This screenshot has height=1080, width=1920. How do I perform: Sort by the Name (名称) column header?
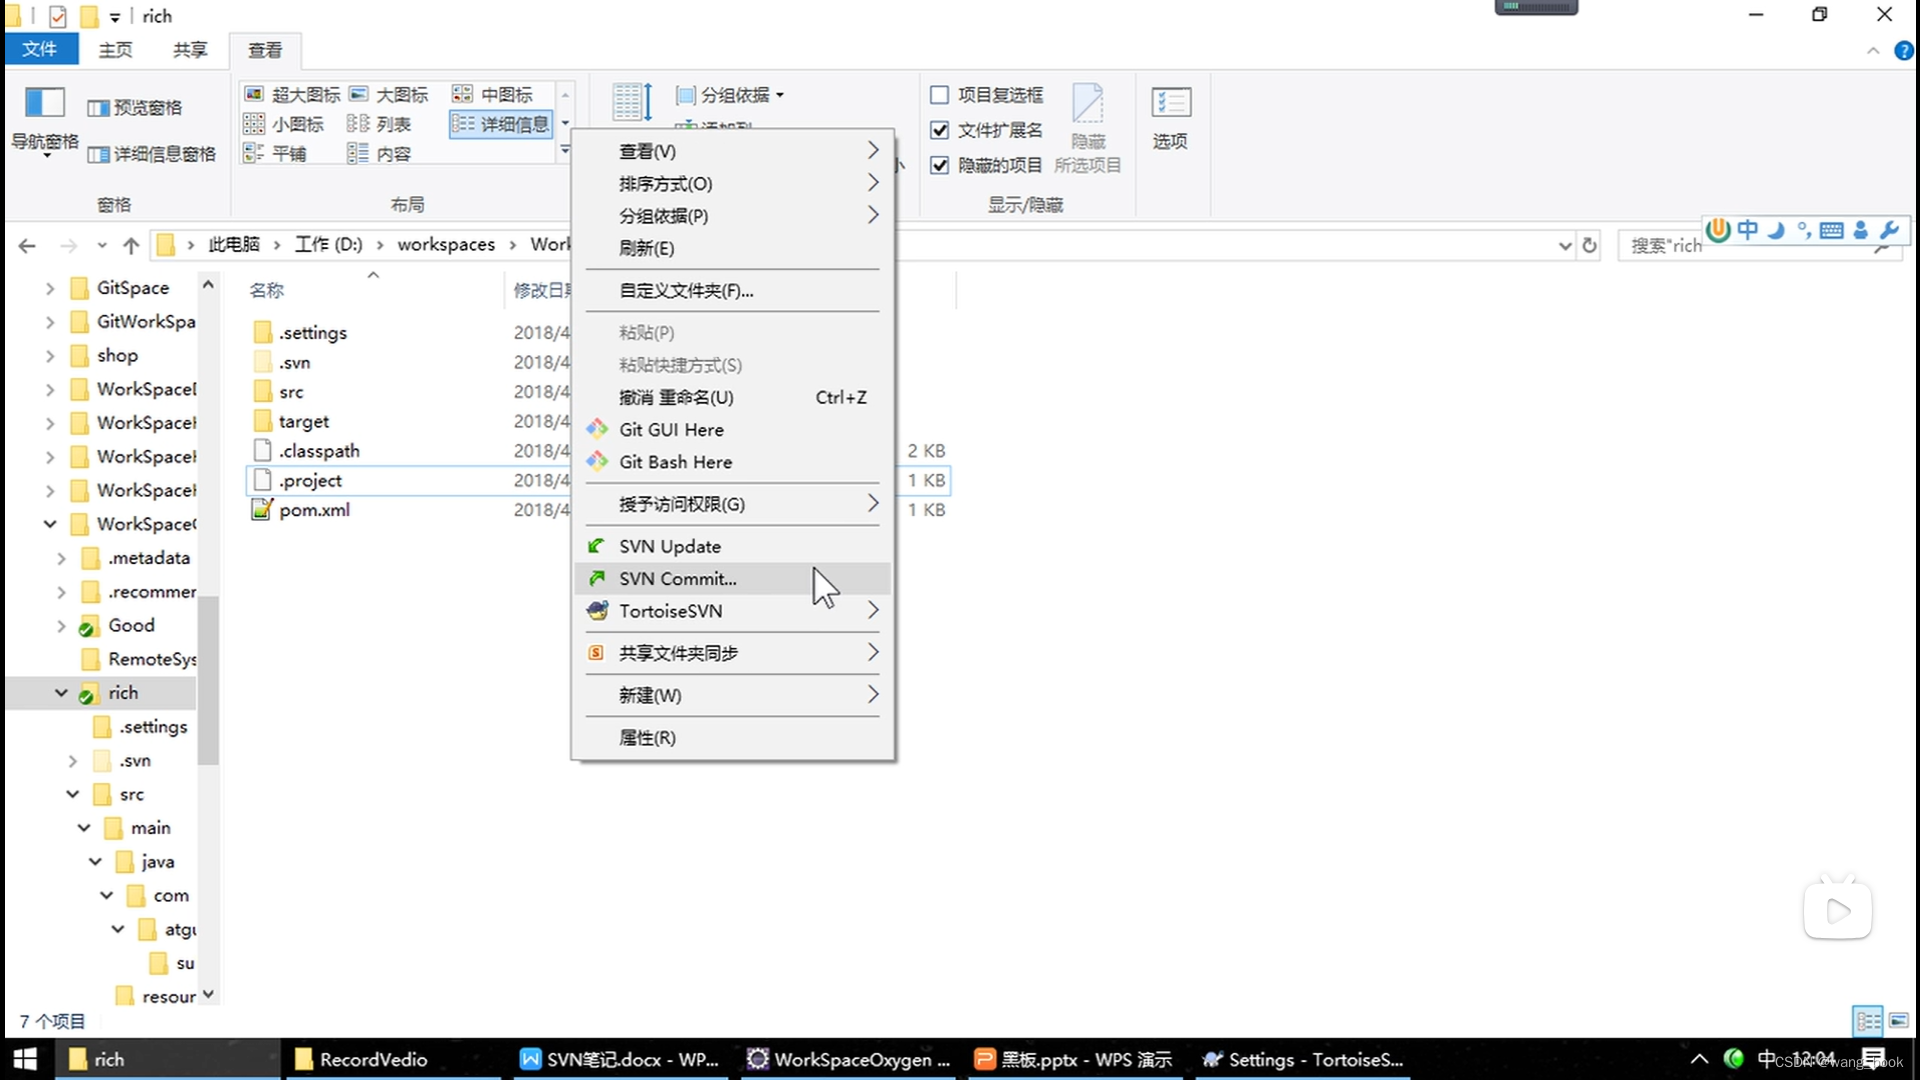pyautogui.click(x=267, y=290)
